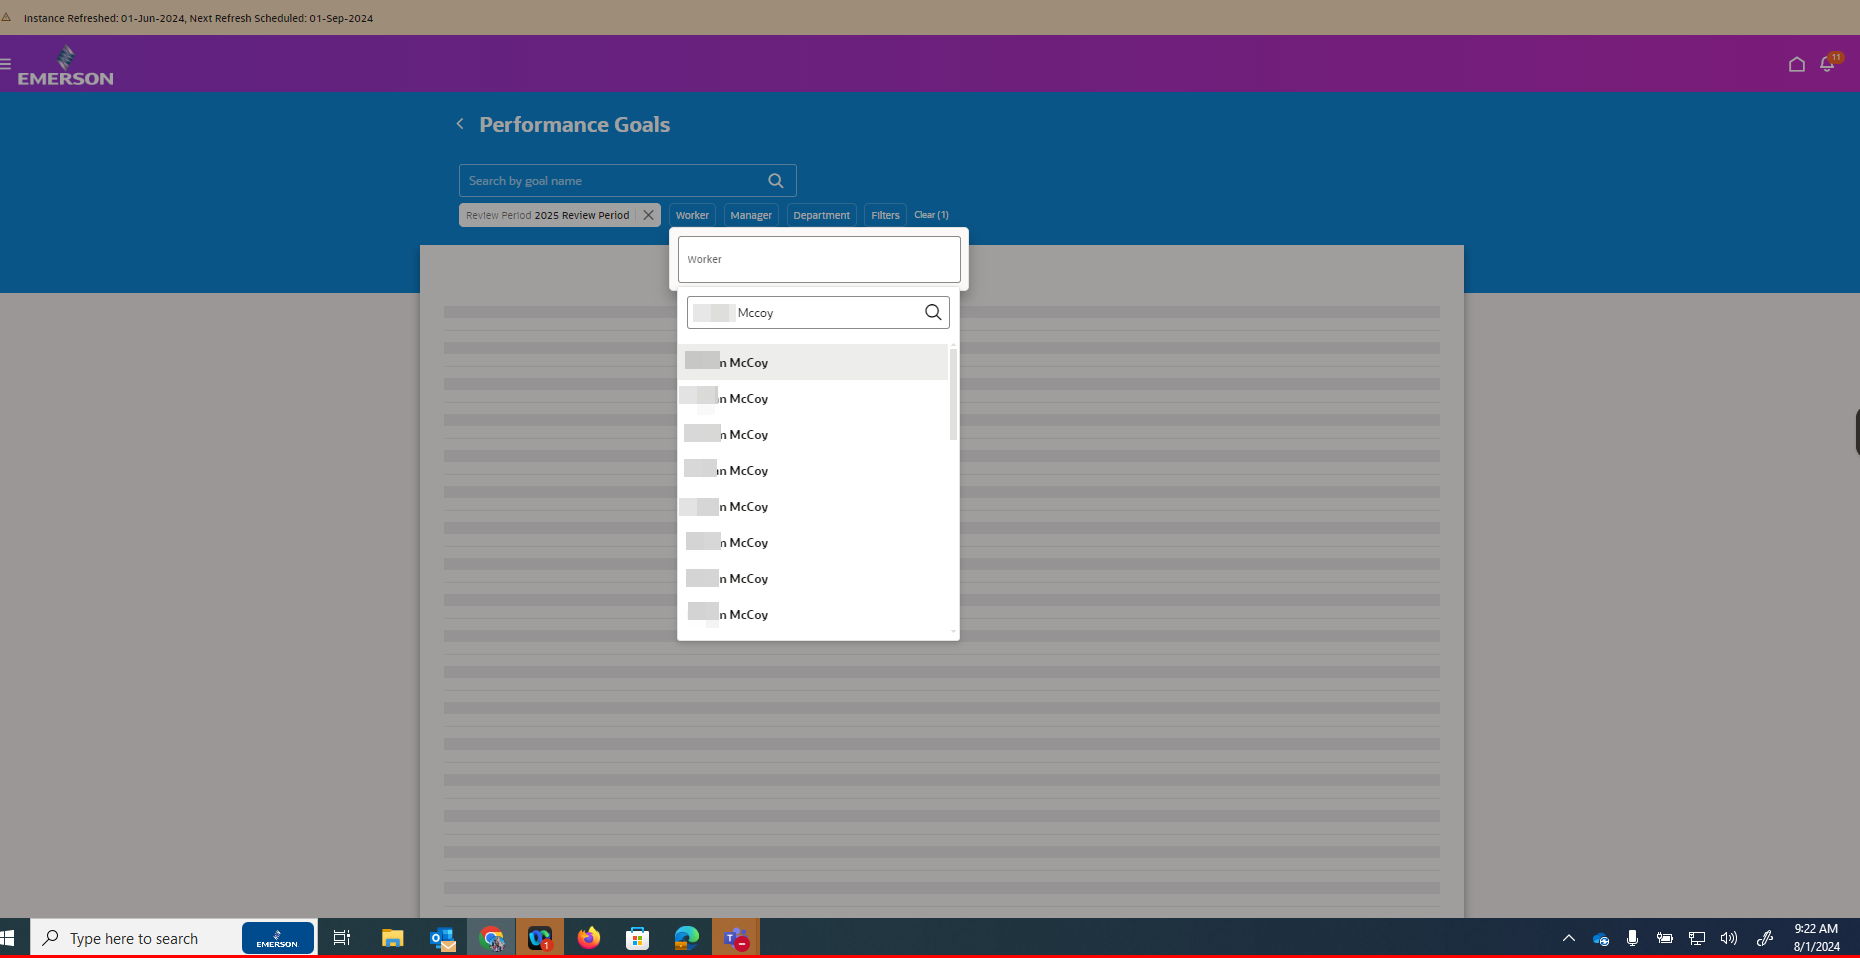Open the Worker filter dropdown
Screen dimensions: 1860x958
692,214
